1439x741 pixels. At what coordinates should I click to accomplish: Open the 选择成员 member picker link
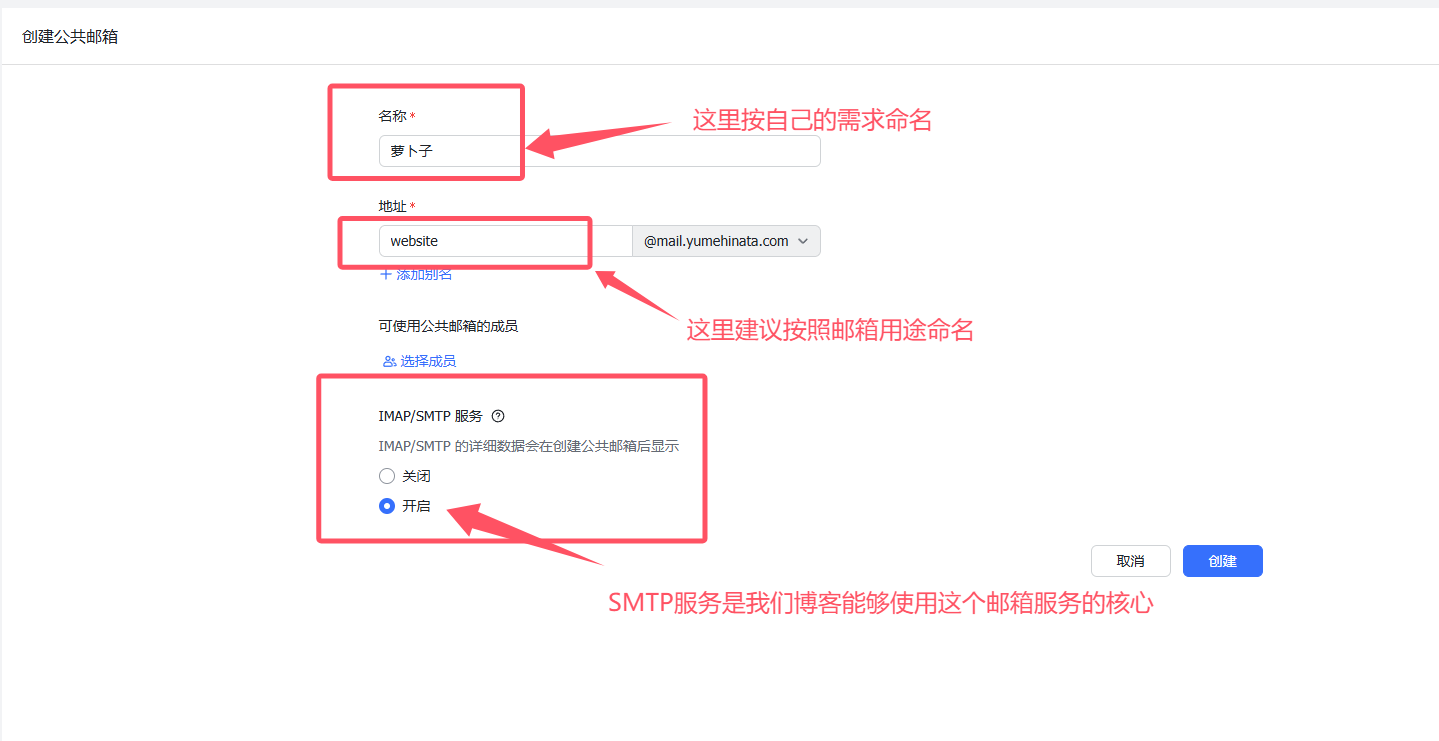pyautogui.click(x=428, y=361)
